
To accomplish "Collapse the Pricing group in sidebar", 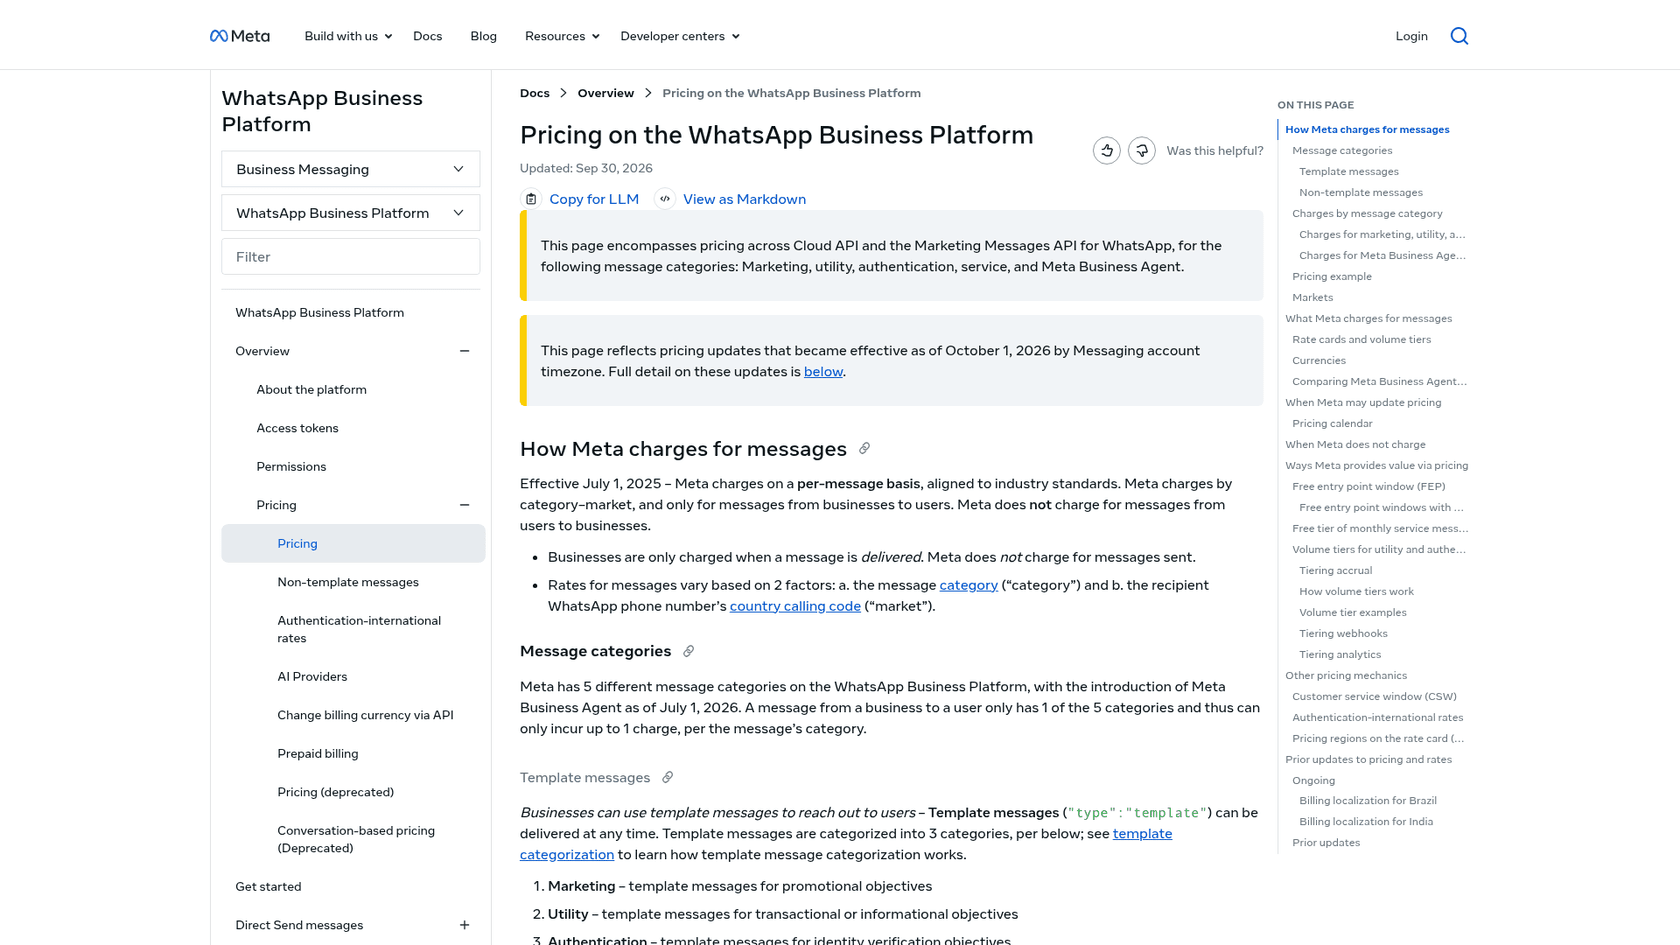I will point(464,505).
